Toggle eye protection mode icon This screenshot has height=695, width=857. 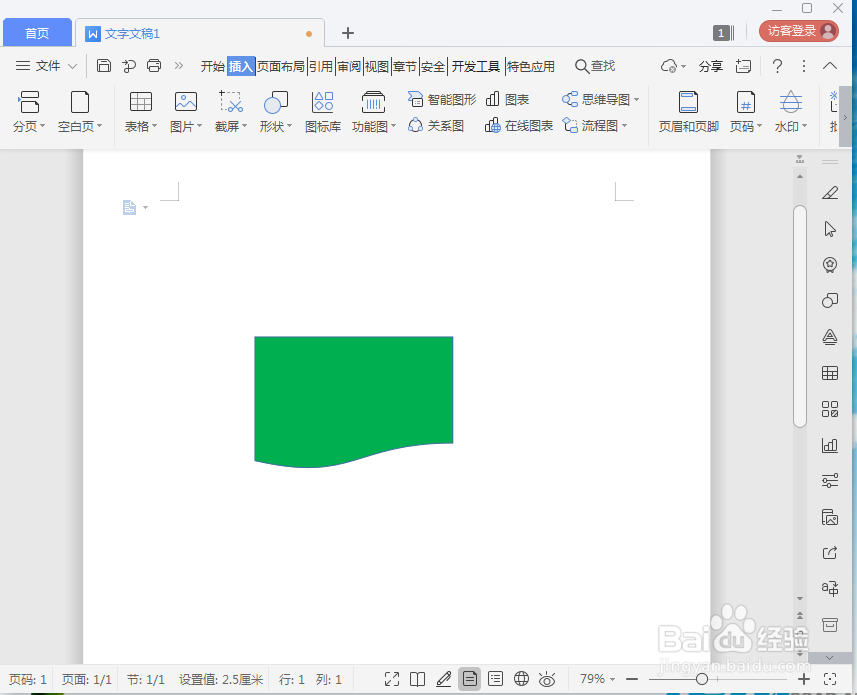coord(547,679)
